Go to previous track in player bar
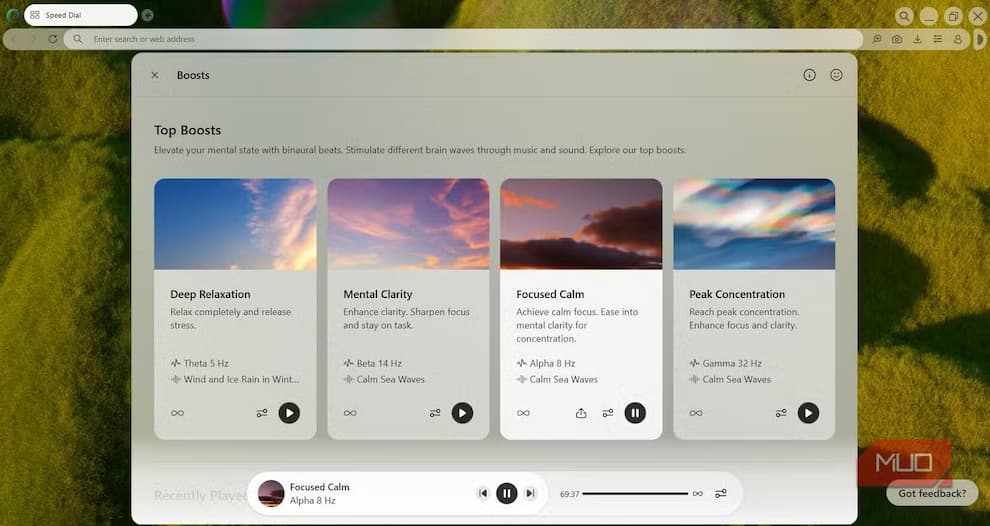 [483, 493]
